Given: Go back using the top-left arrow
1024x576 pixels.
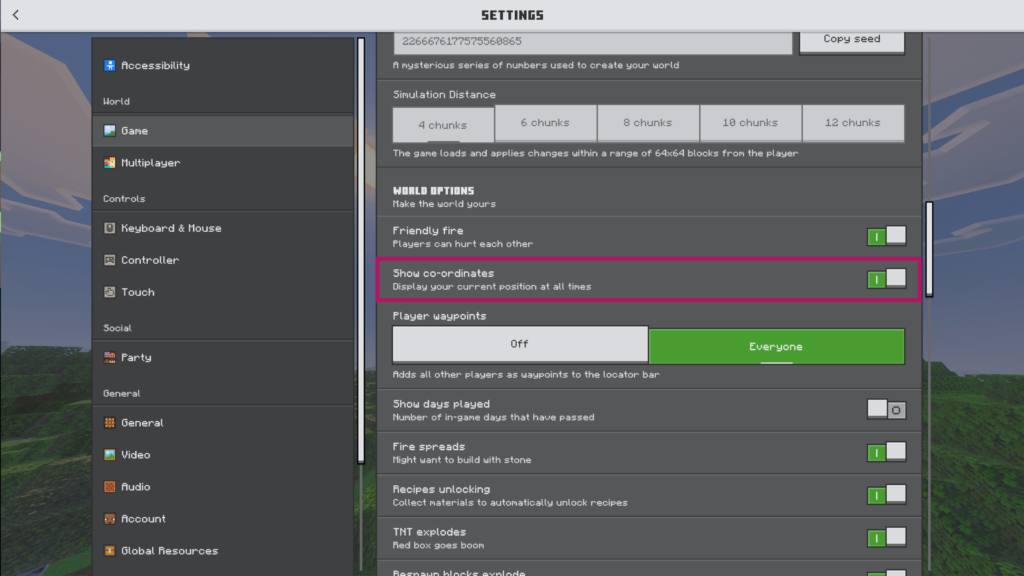Looking at the screenshot, I should point(16,14).
